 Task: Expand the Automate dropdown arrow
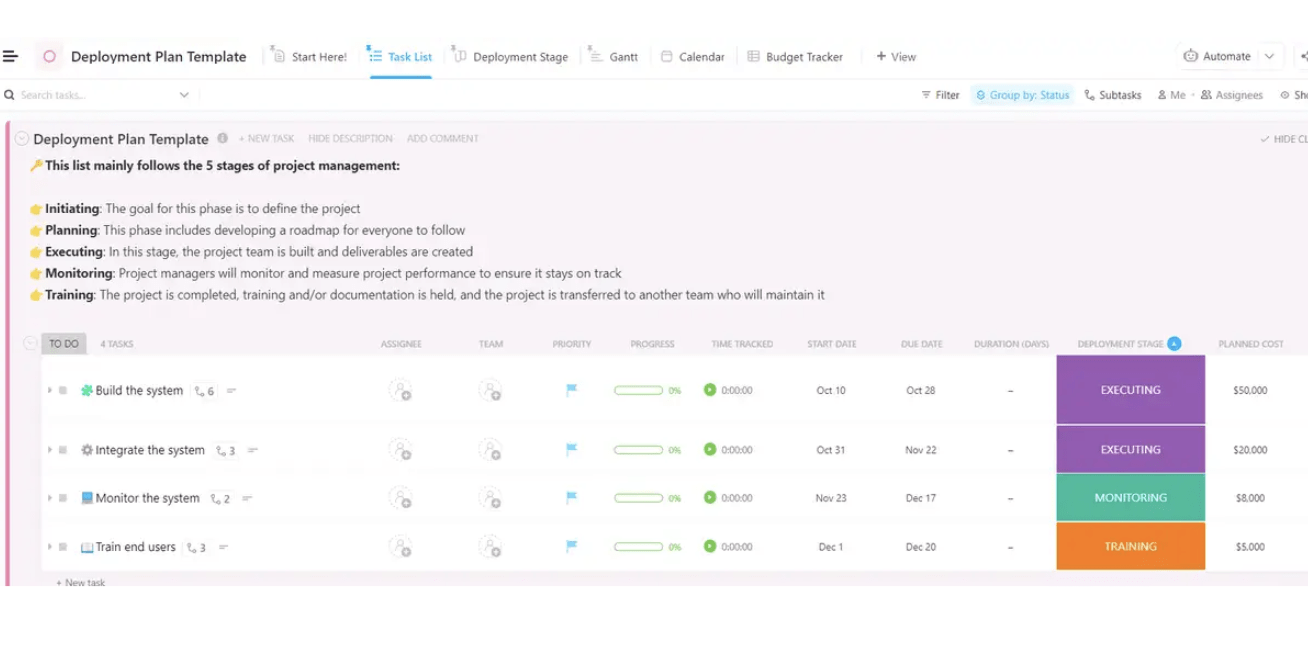[x=1270, y=57]
